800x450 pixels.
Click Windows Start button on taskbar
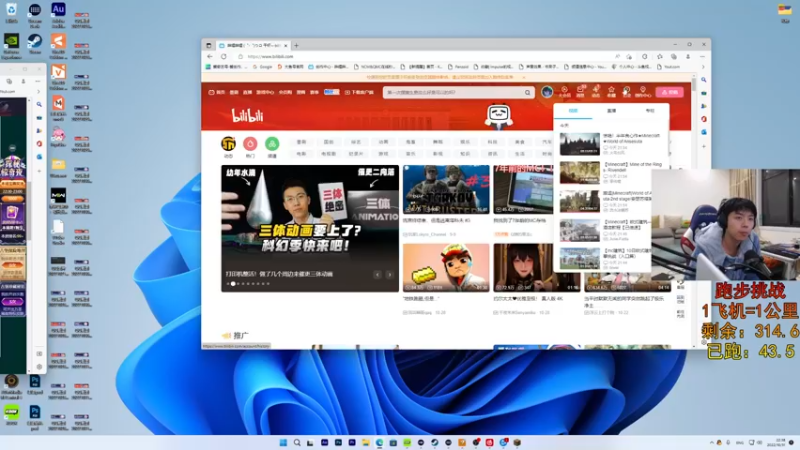pos(283,442)
